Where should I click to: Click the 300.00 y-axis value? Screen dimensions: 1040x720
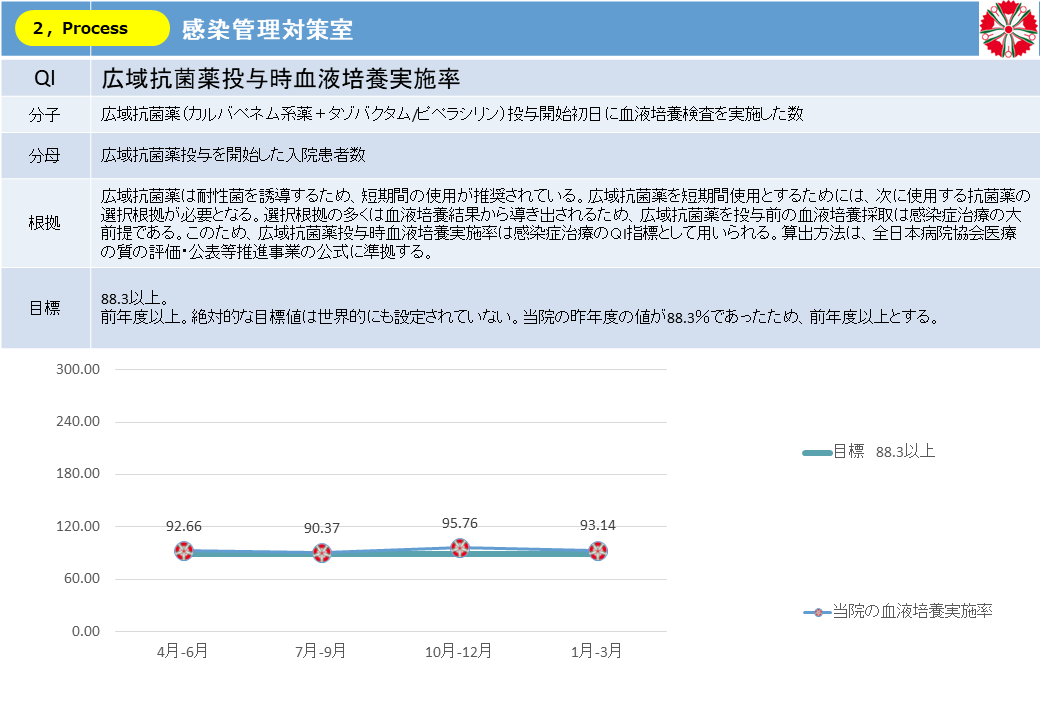point(79,369)
